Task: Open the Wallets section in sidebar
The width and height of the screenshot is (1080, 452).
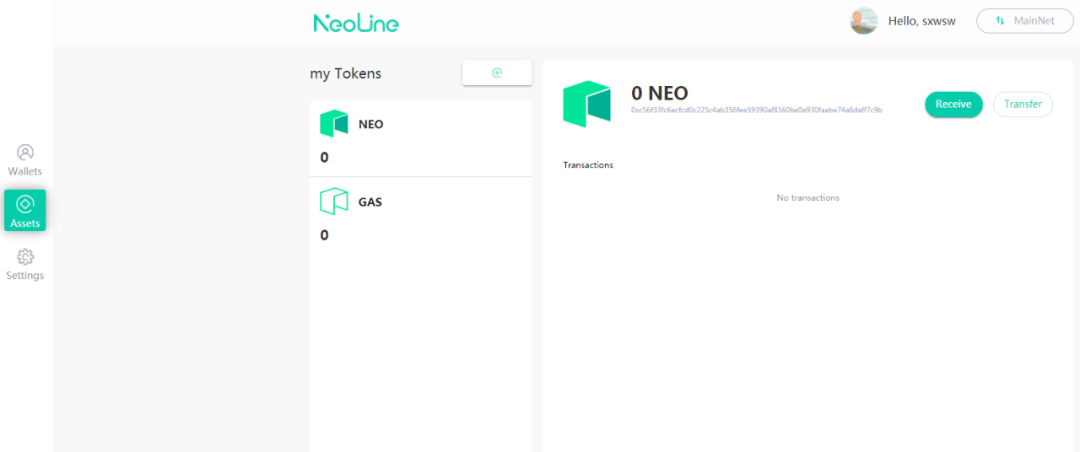Action: (25, 160)
